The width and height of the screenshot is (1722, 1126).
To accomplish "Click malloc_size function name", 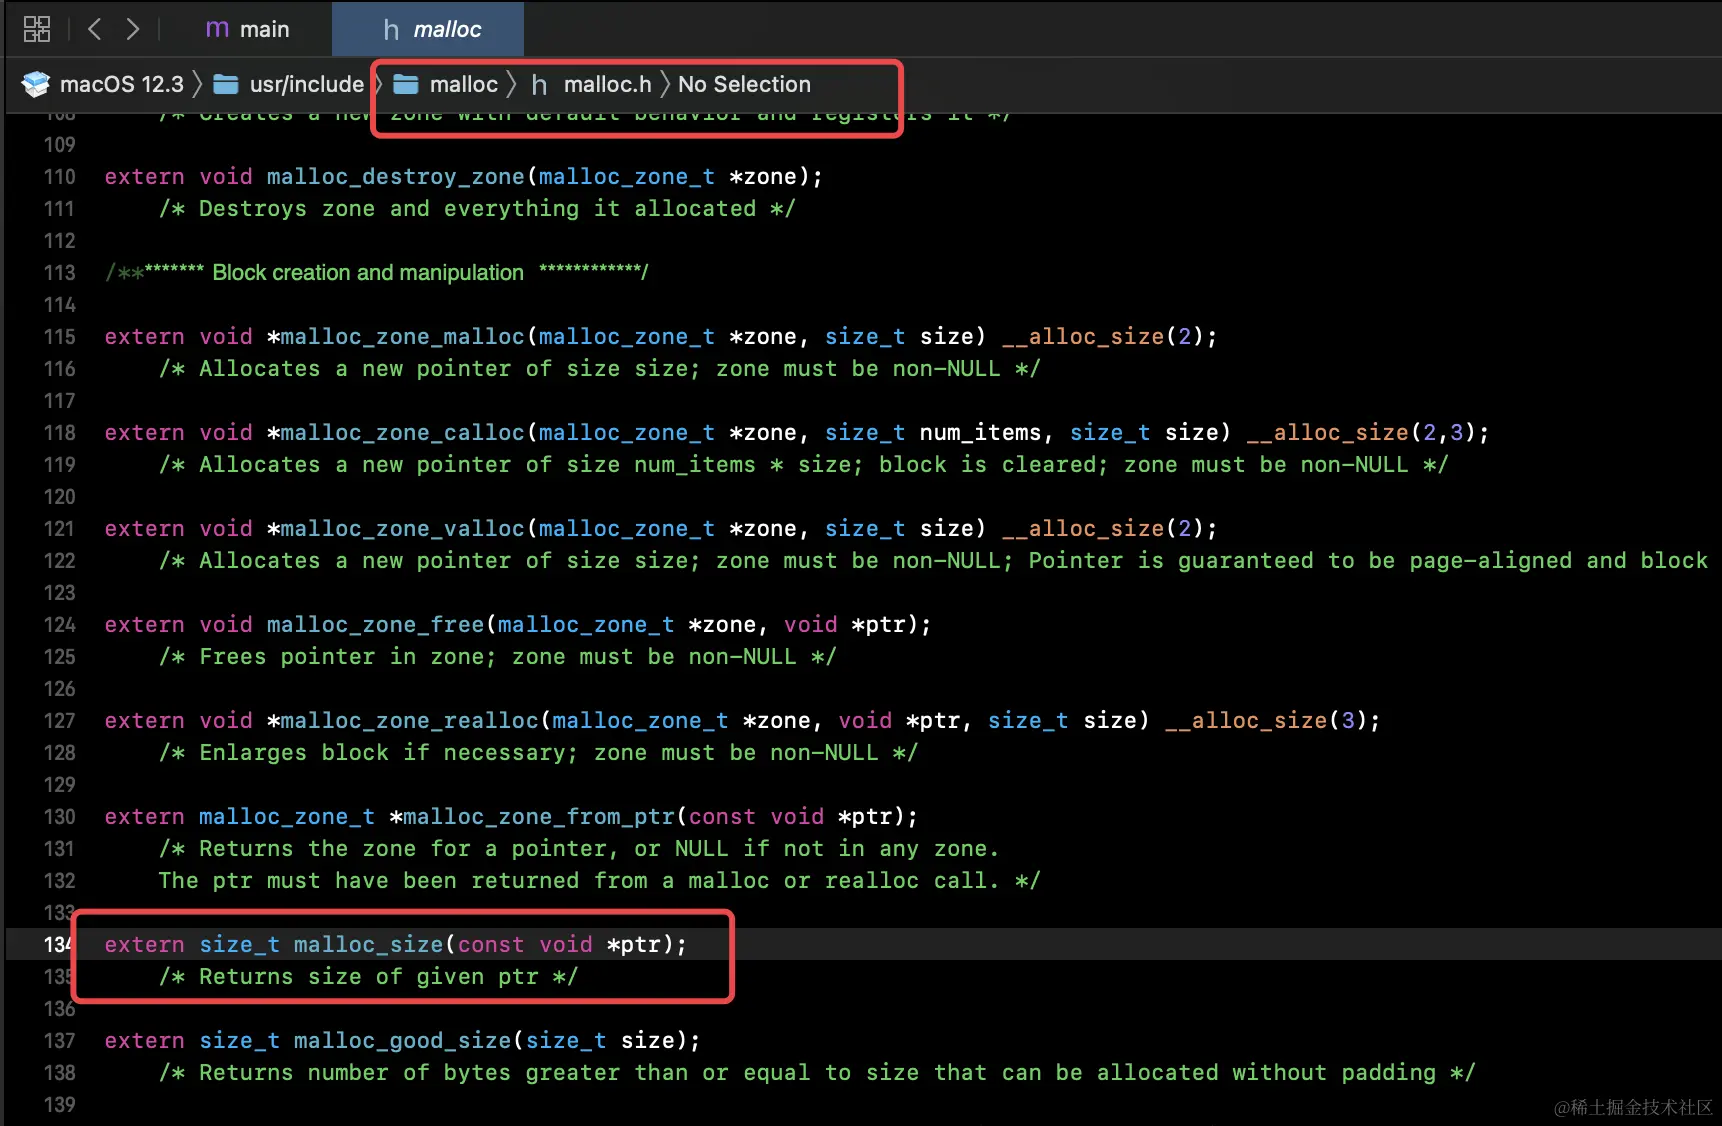I will [x=369, y=945].
